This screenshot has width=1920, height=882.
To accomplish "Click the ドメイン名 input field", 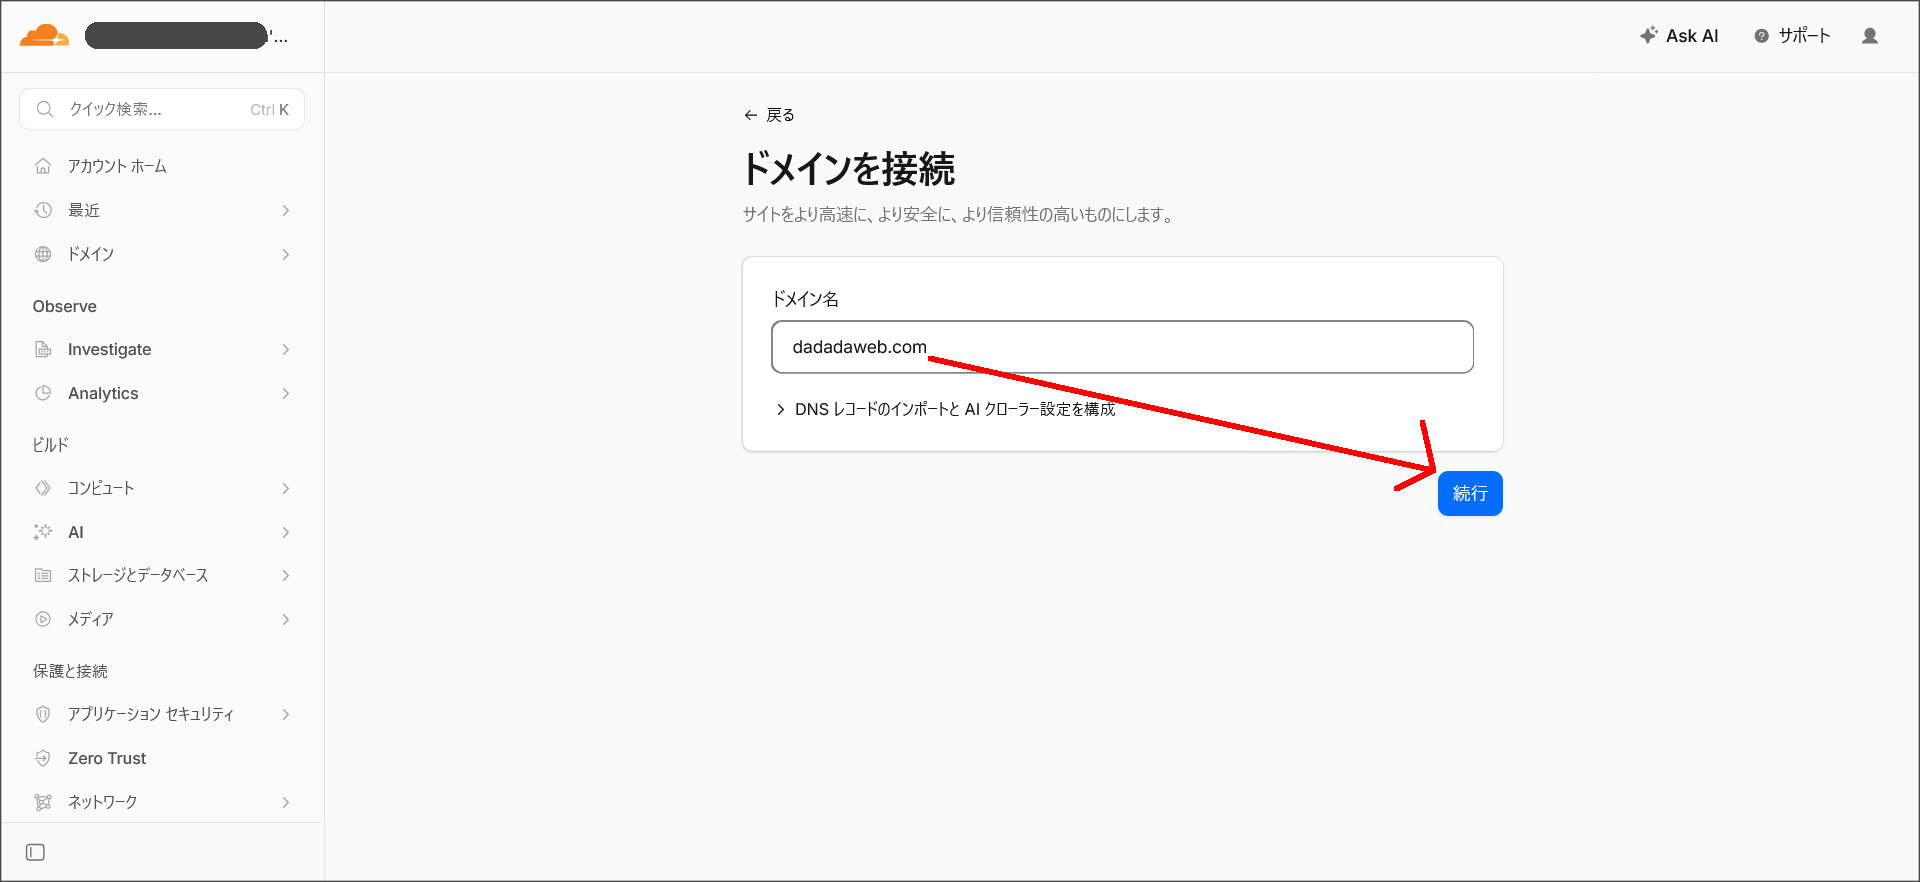I will pyautogui.click(x=1122, y=347).
